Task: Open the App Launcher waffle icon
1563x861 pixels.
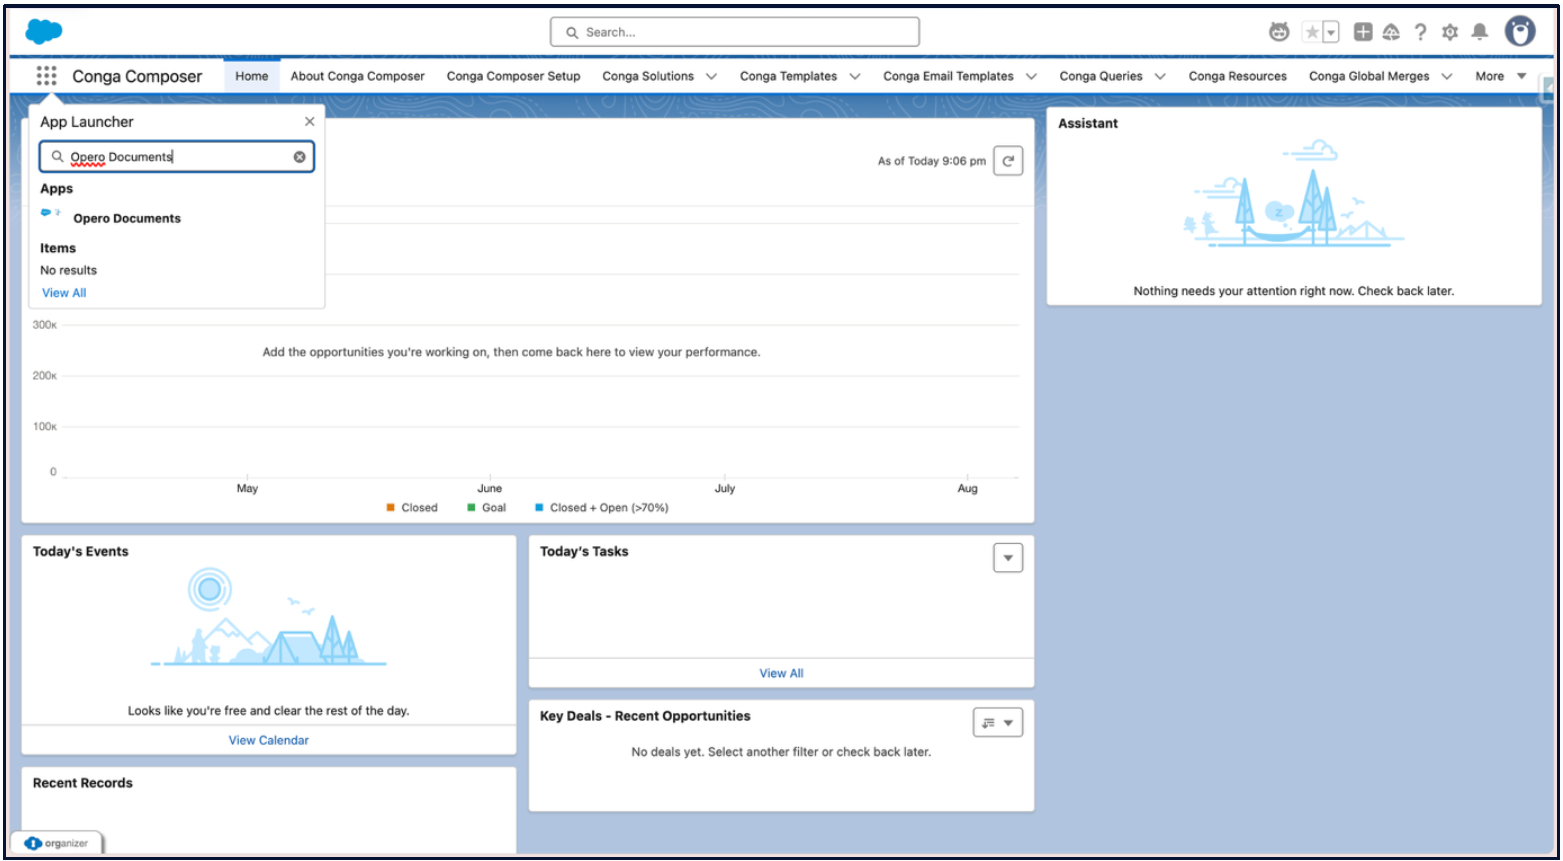Action: (x=46, y=76)
